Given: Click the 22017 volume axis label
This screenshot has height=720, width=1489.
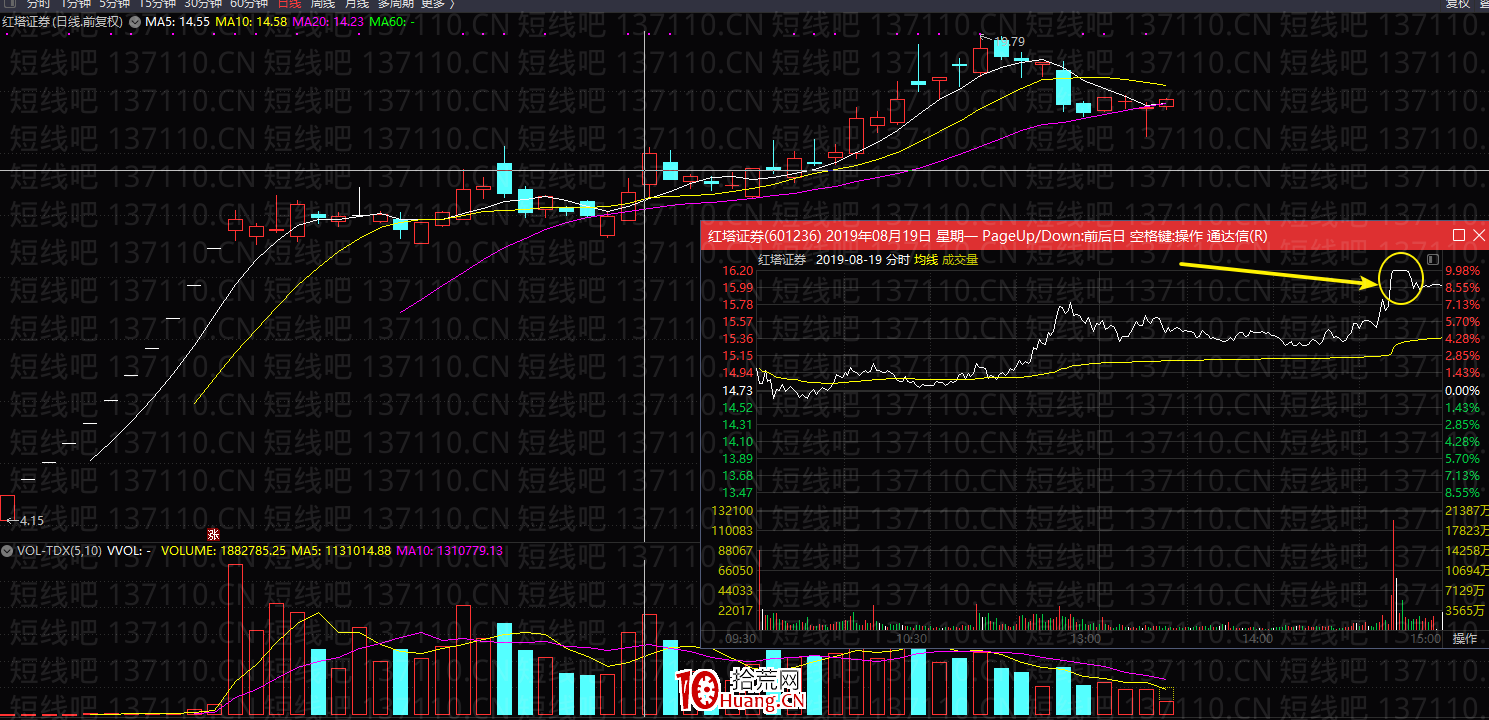Looking at the screenshot, I should (x=736, y=610).
